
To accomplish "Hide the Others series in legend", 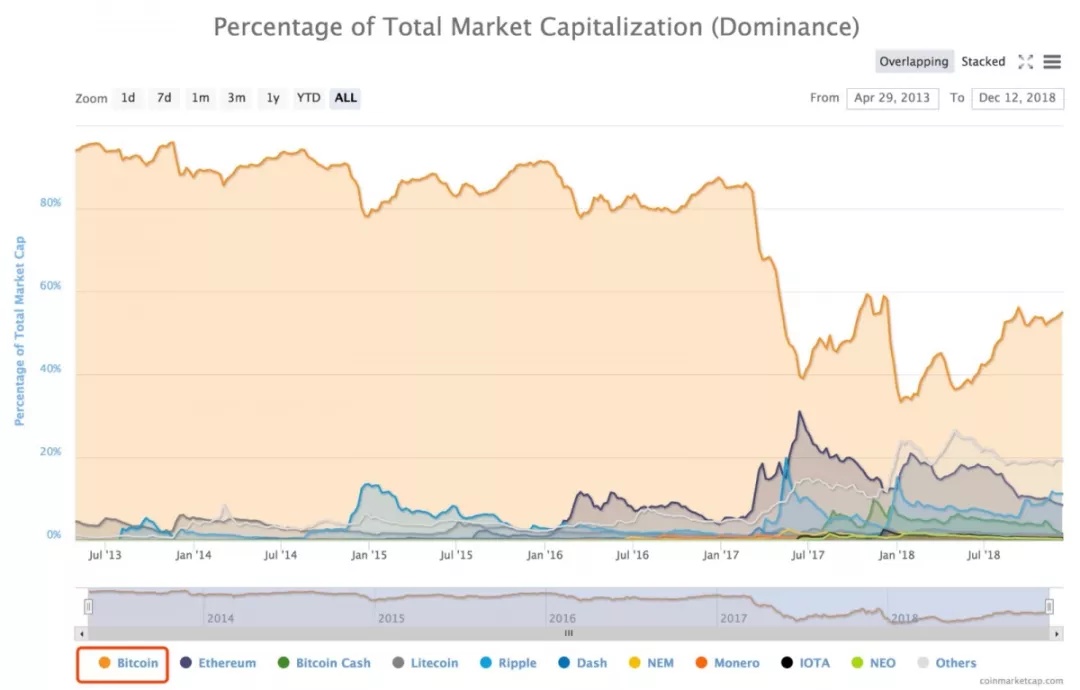I will [947, 663].
